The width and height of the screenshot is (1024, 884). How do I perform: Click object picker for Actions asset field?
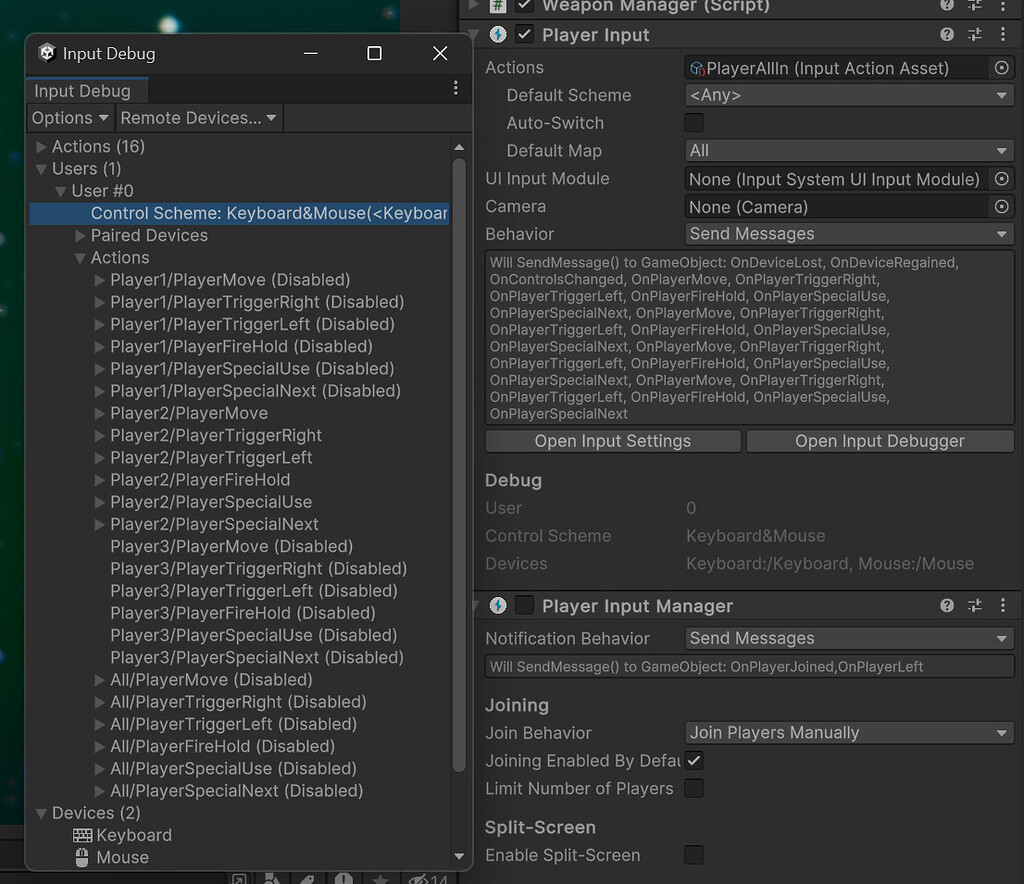coord(1001,68)
